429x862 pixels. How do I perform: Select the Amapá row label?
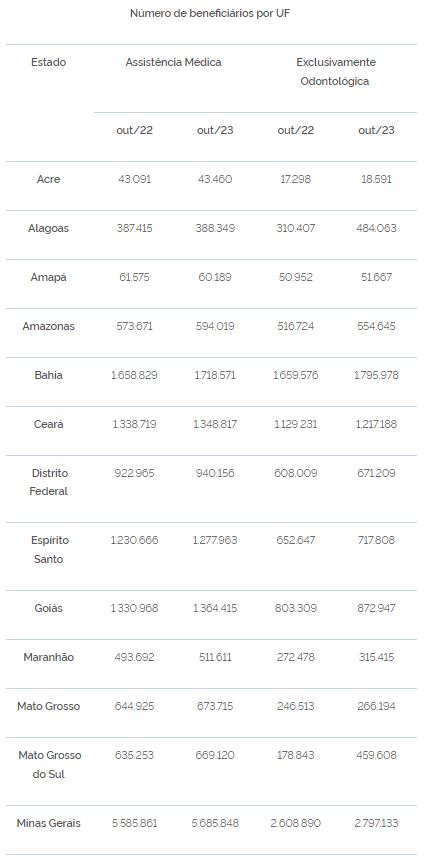(48, 277)
